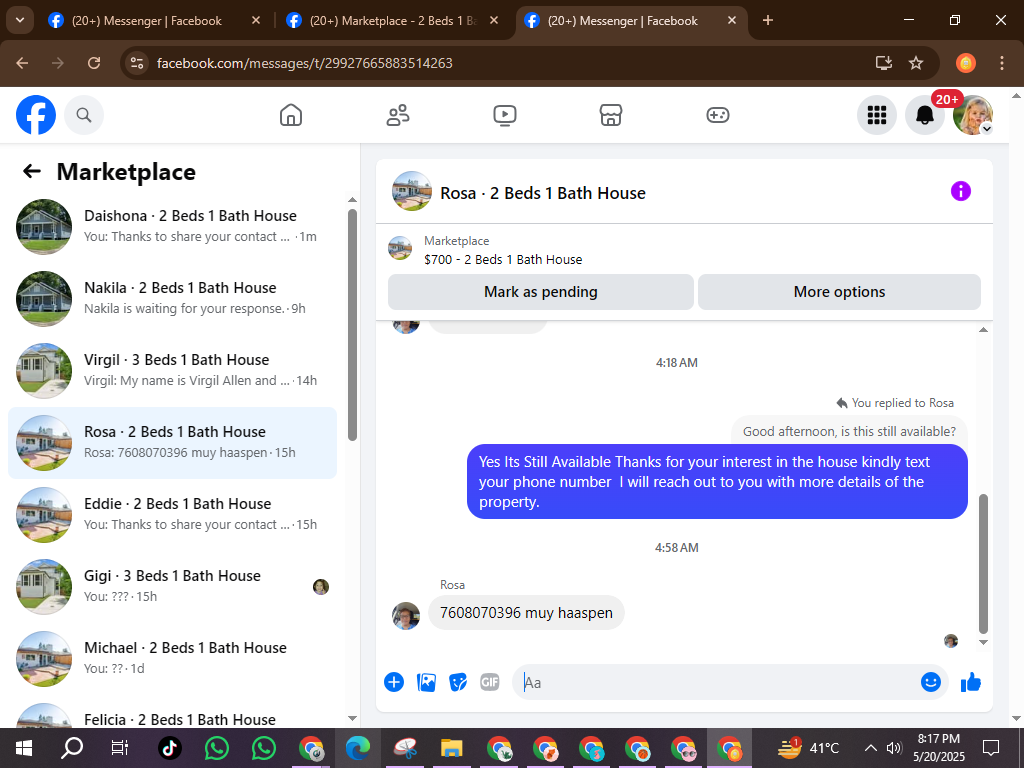
Task: Select Rosa's conversation in the list
Action: click(x=172, y=443)
